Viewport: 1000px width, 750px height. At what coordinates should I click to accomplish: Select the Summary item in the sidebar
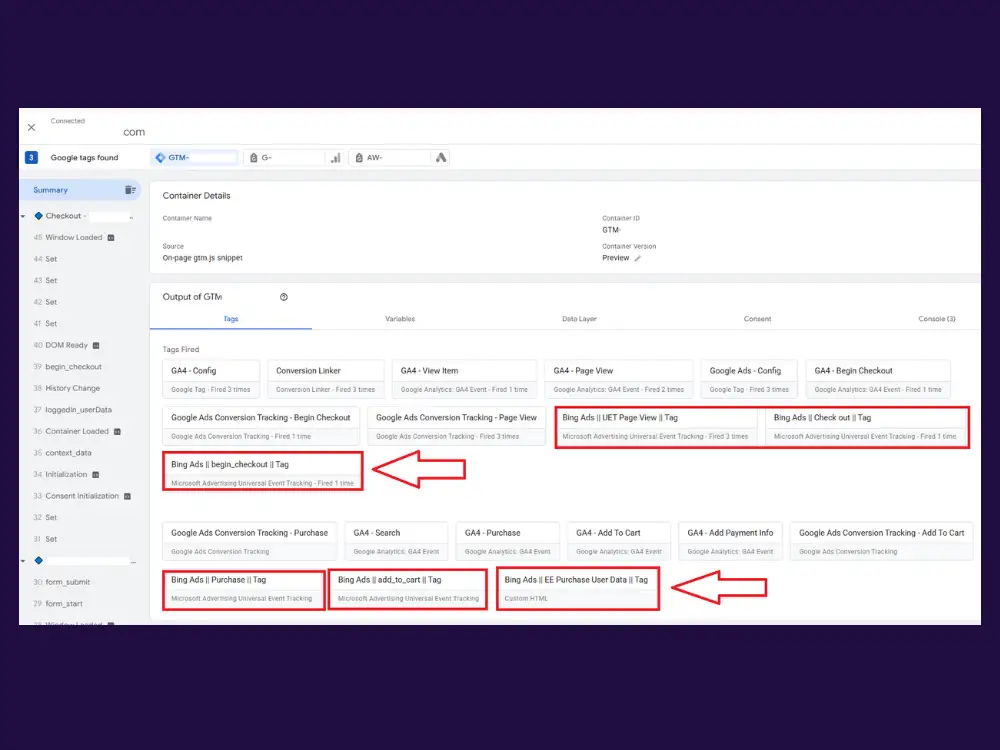click(51, 190)
